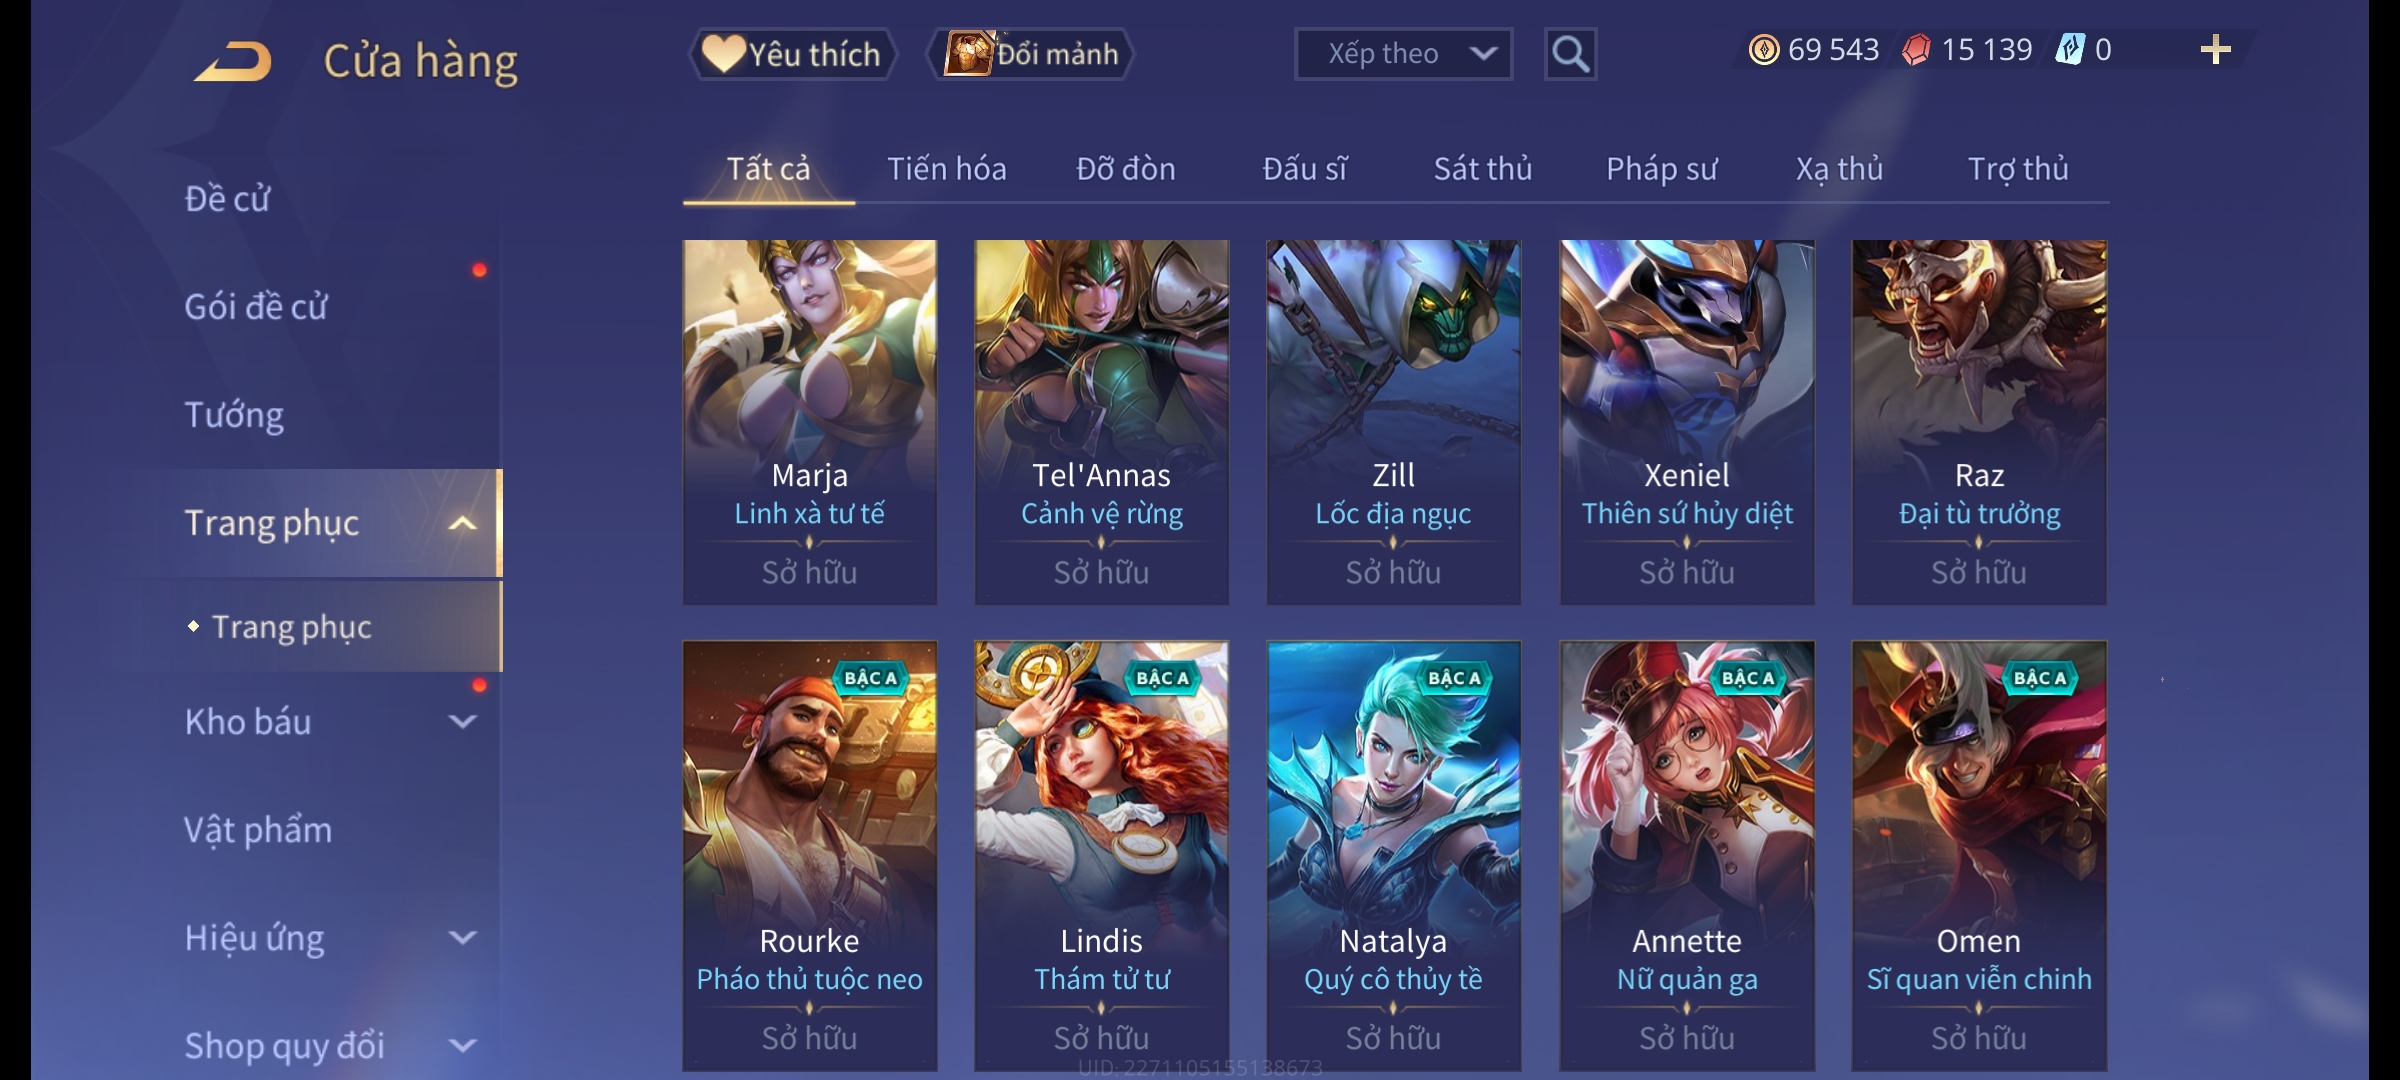Tap the plus icon to add currency

(x=2215, y=50)
